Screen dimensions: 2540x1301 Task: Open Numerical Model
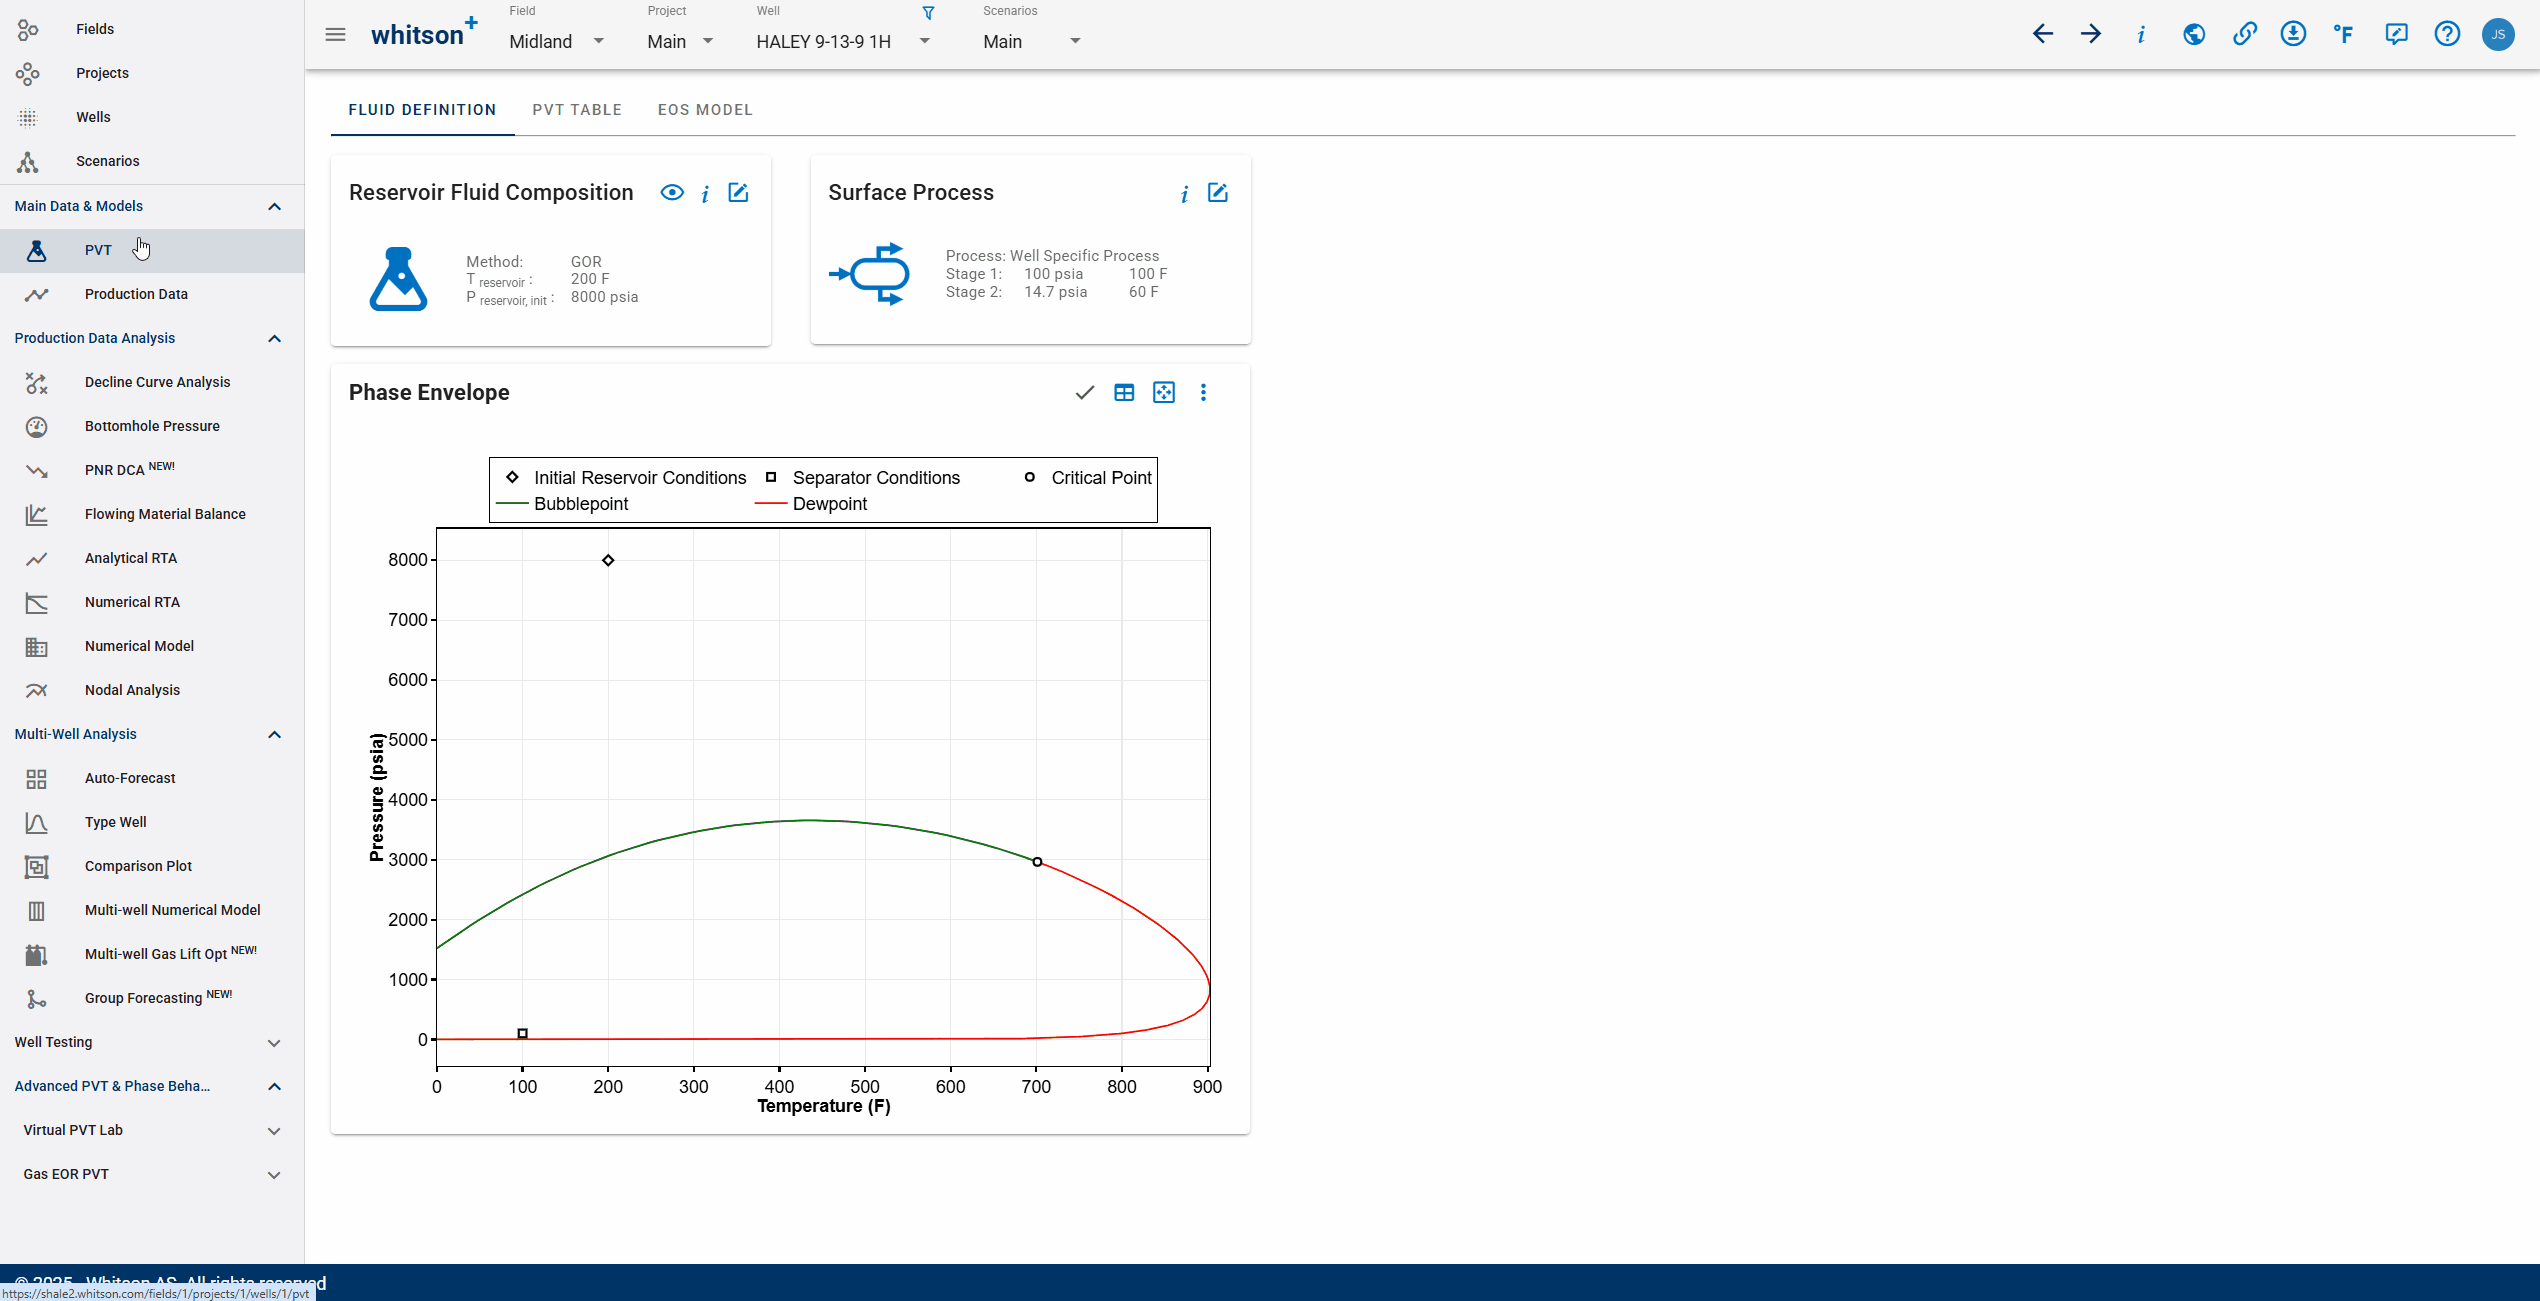[x=152, y=647]
